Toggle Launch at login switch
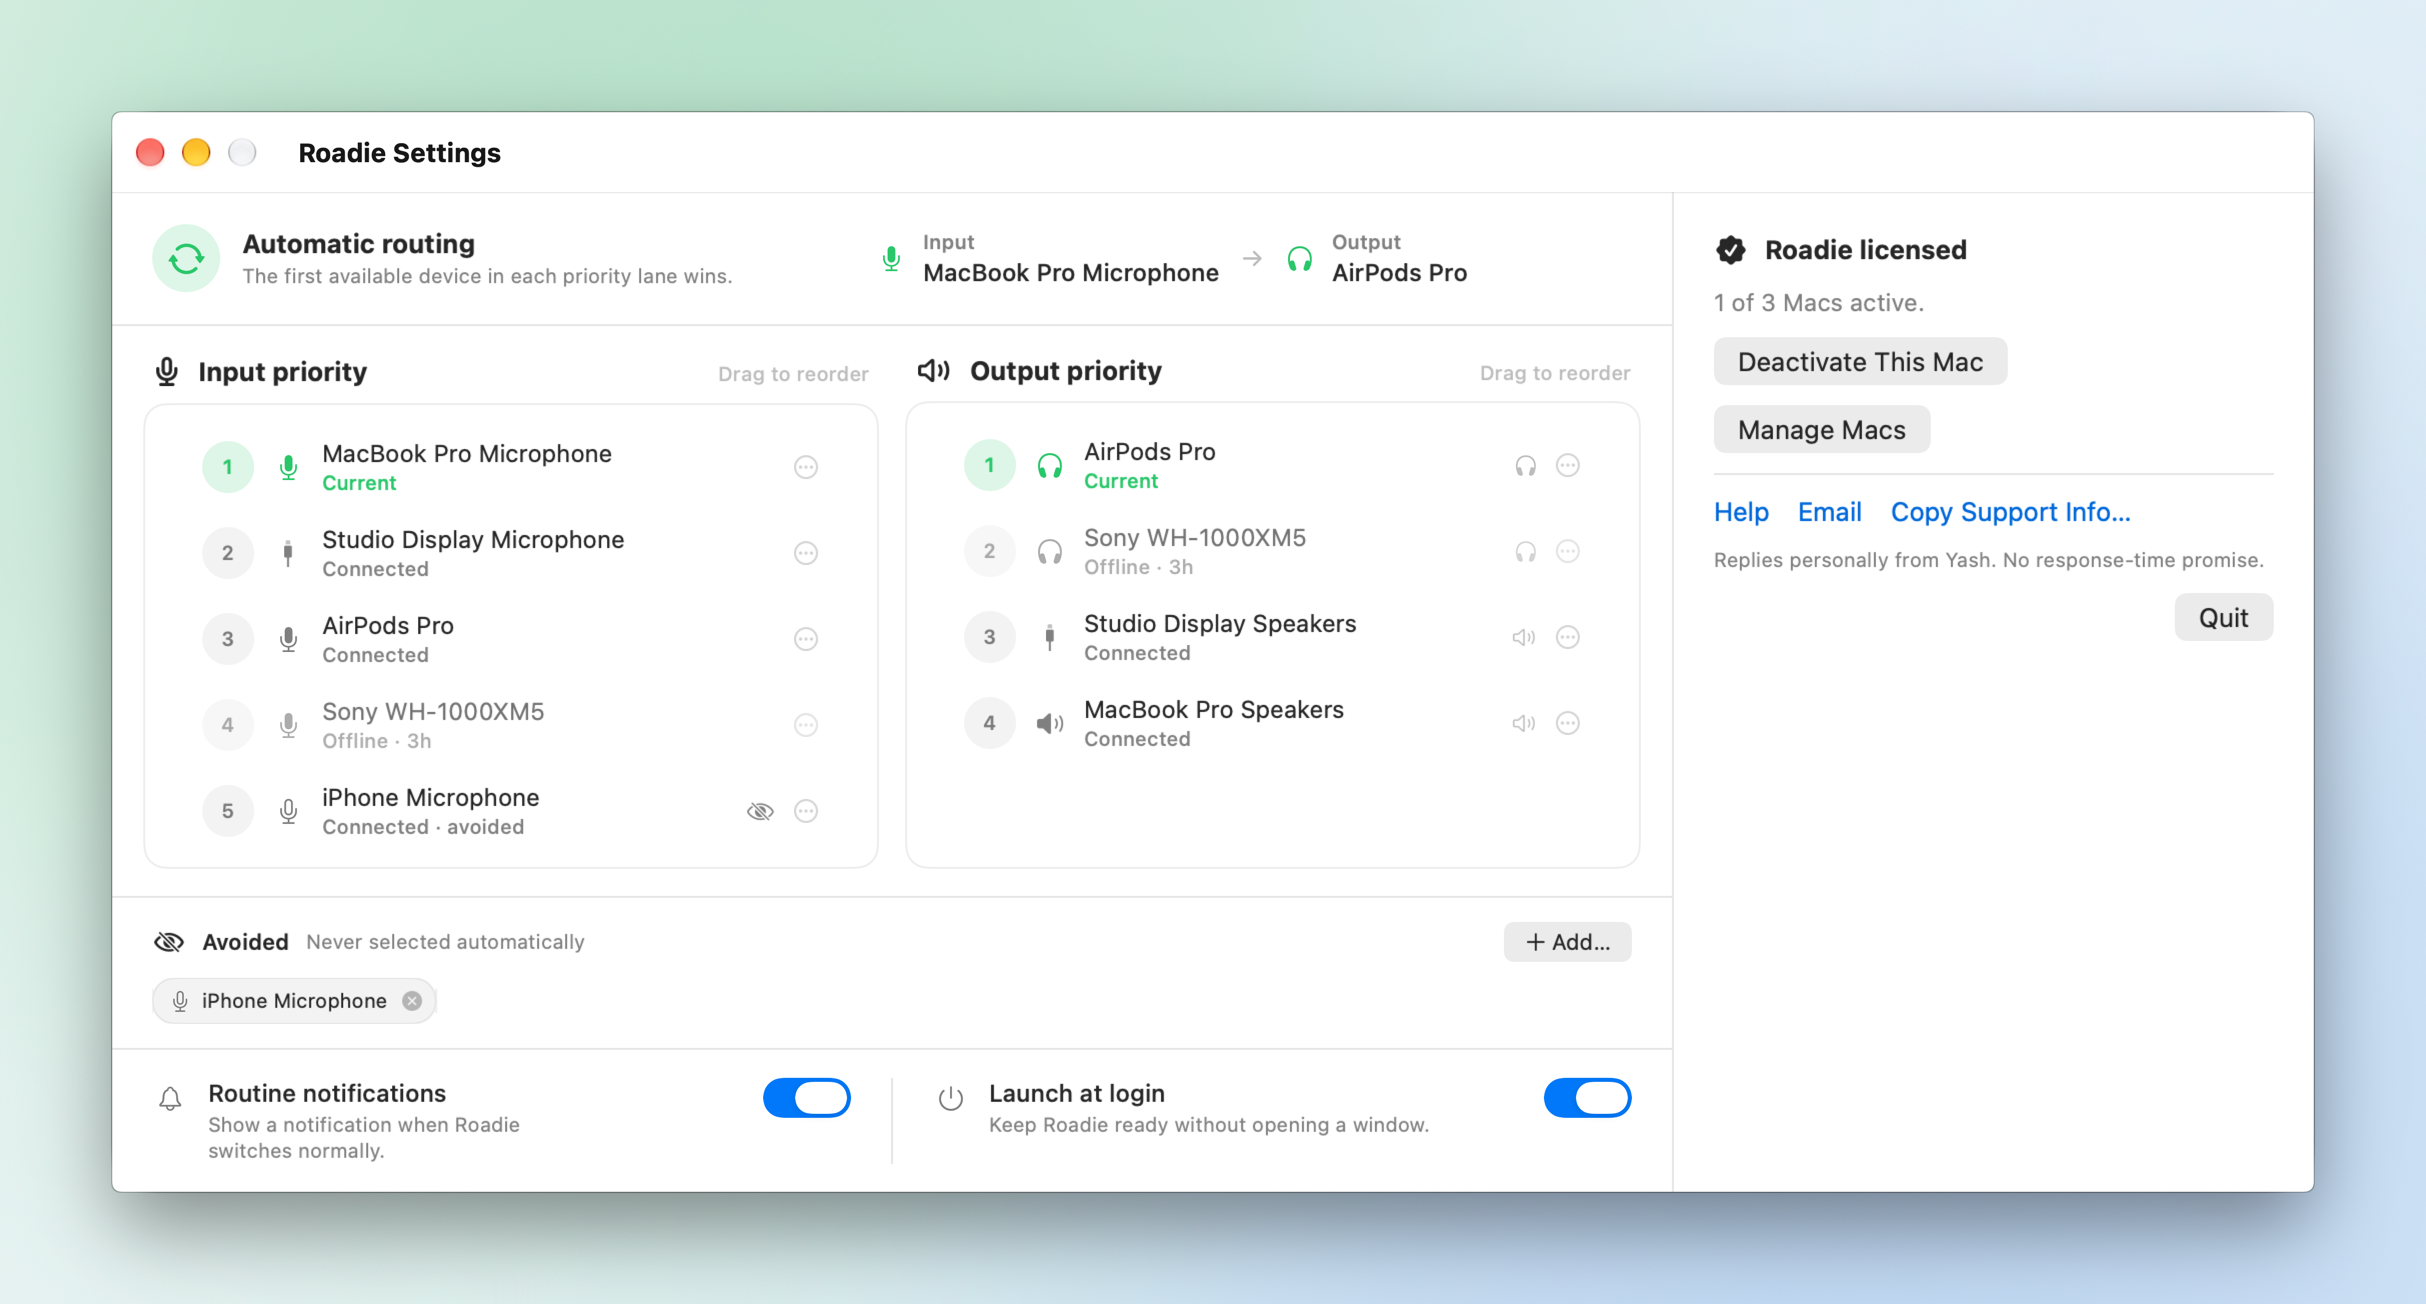Viewport: 2426px width, 1304px height. (x=1587, y=1098)
